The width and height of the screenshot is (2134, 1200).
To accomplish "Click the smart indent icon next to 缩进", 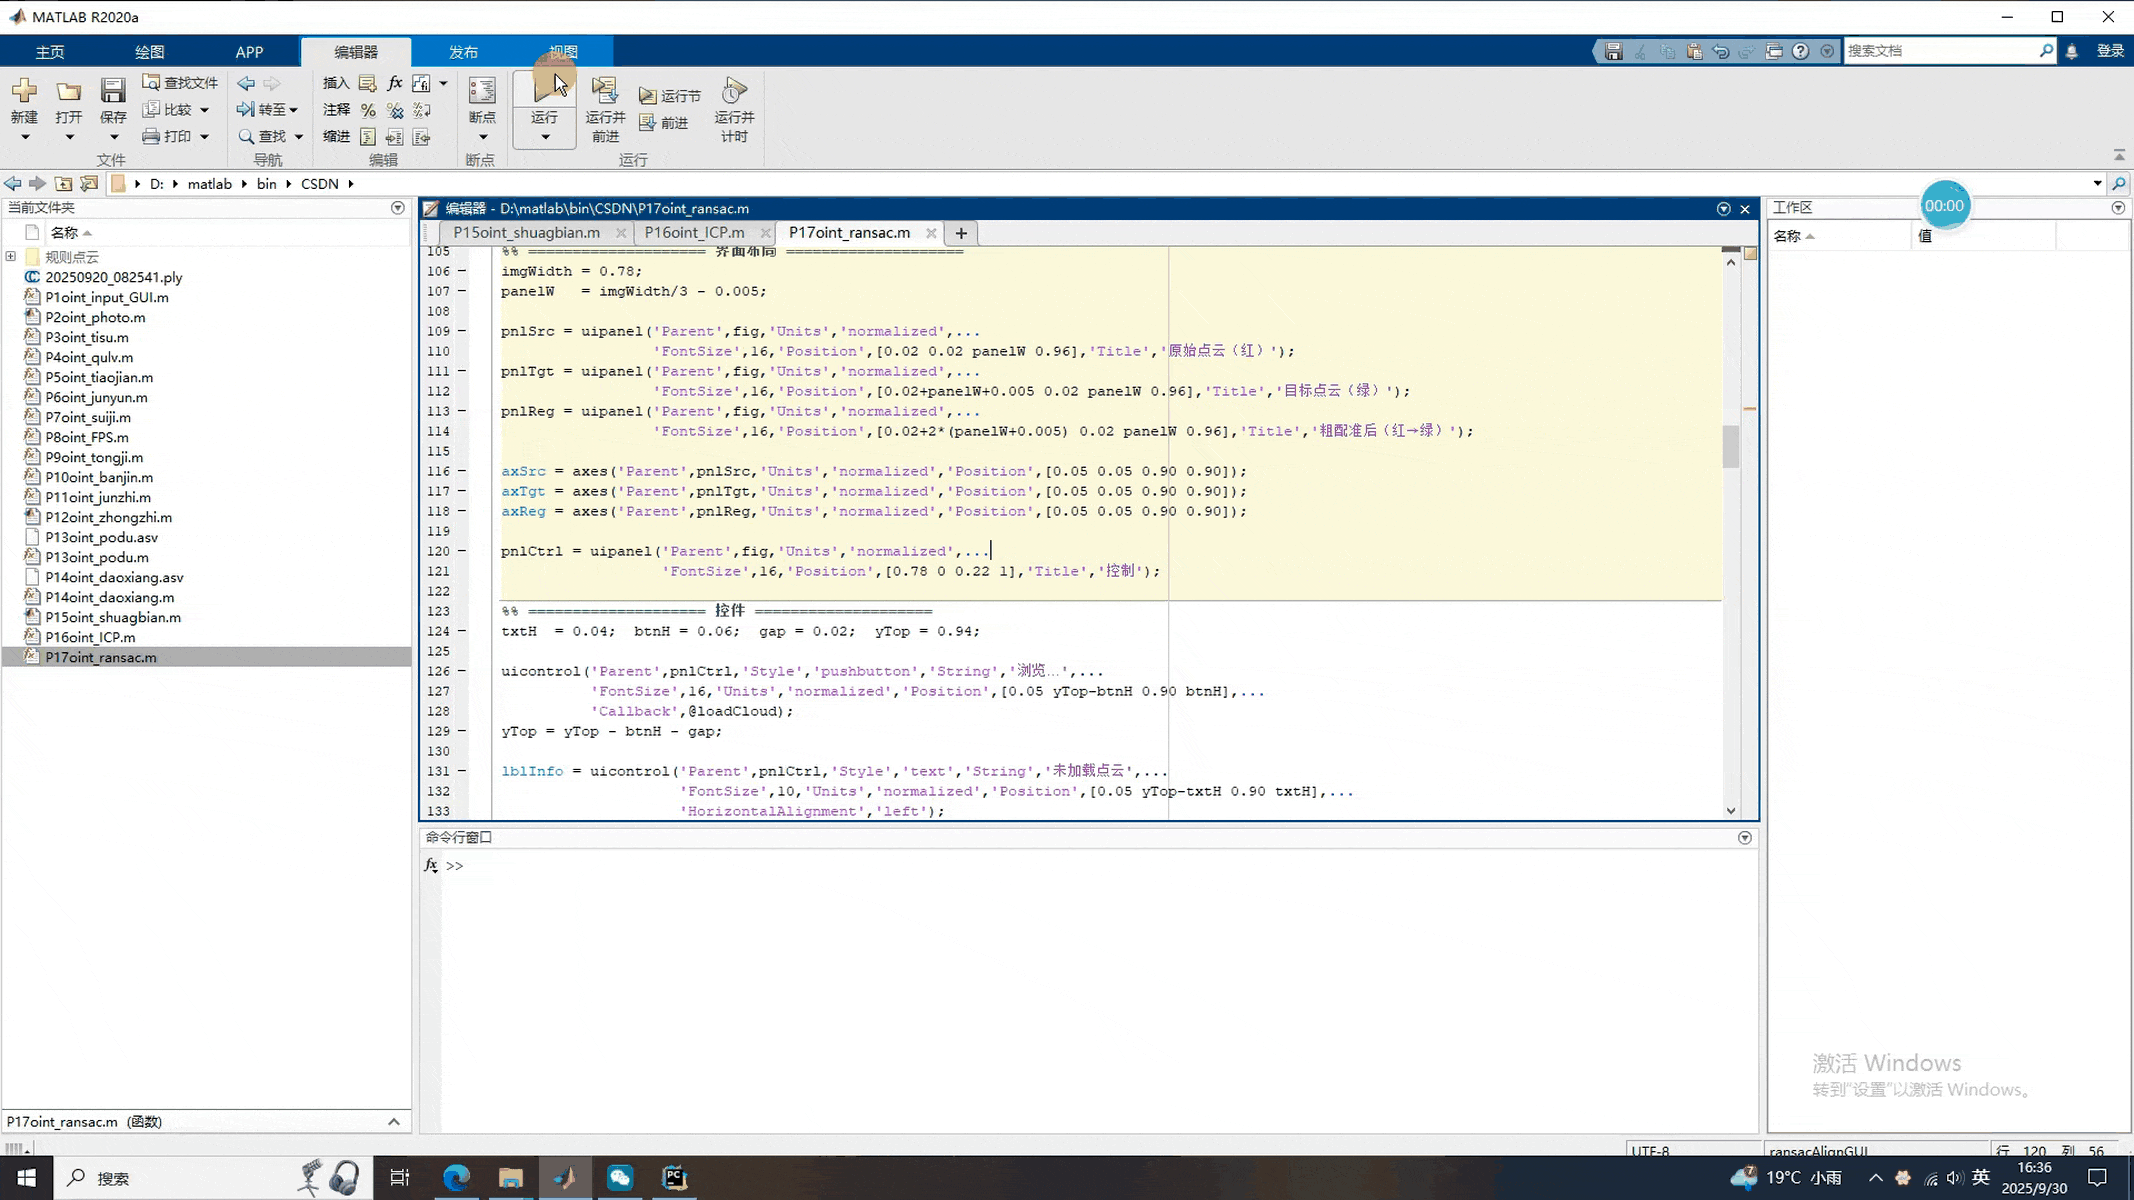I will [x=368, y=137].
